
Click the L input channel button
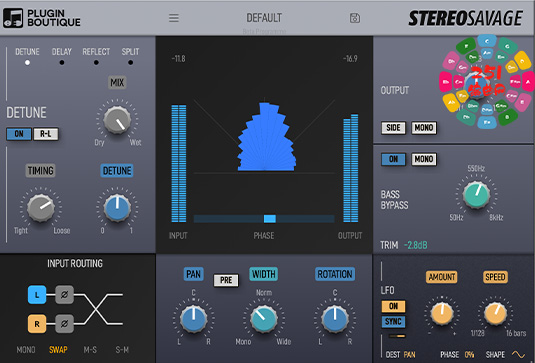click(x=37, y=294)
